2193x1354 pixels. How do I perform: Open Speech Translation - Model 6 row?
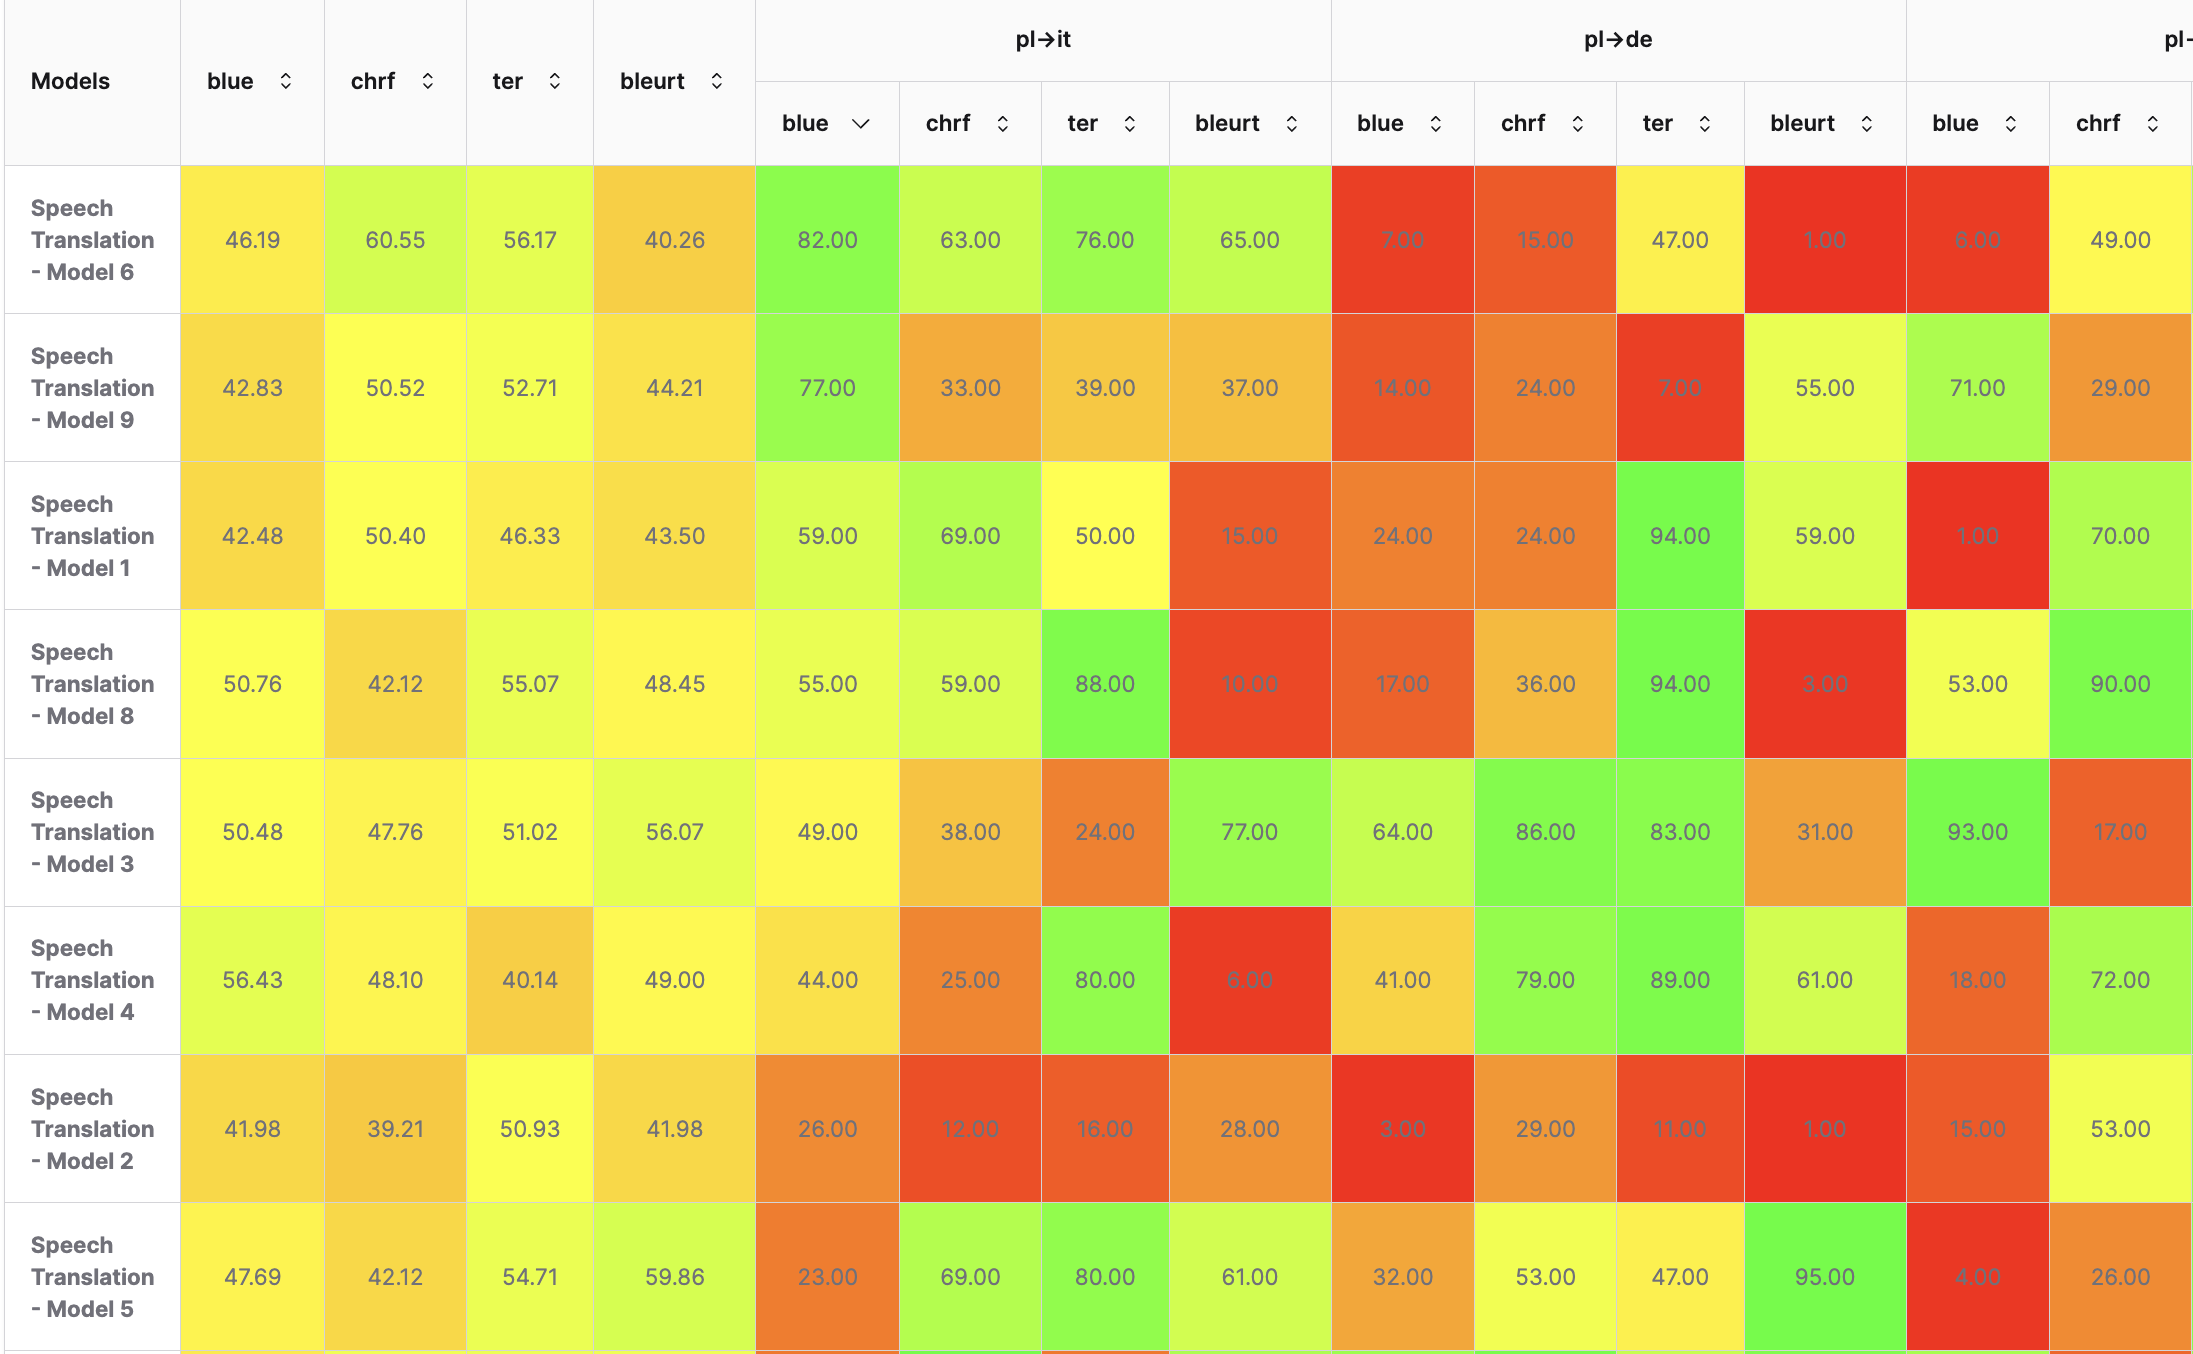[x=92, y=240]
